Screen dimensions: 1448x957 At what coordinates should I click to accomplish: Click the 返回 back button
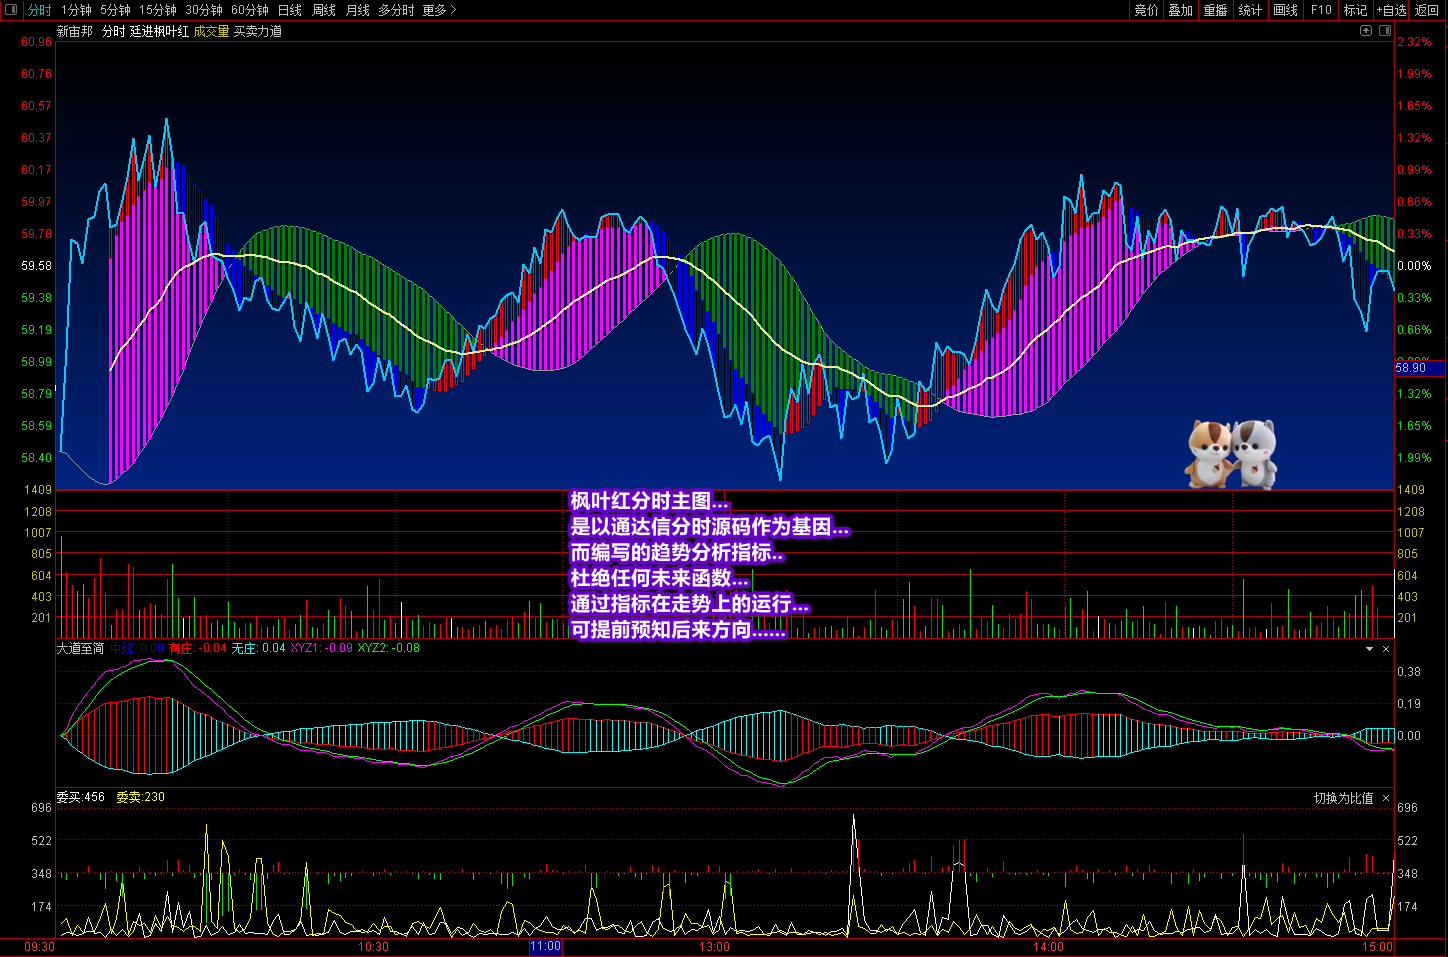tap(1427, 10)
